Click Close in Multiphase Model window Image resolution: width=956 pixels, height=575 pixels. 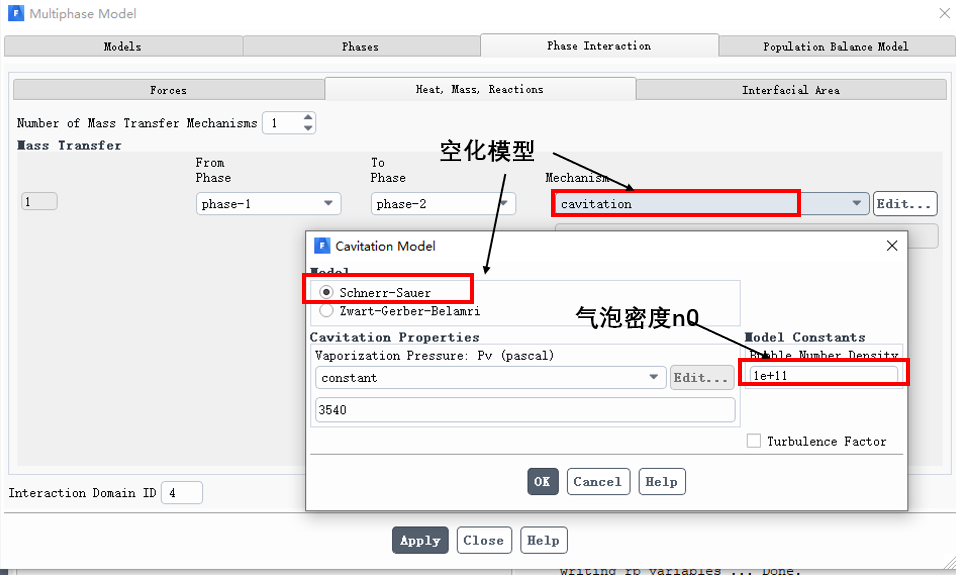click(x=484, y=540)
